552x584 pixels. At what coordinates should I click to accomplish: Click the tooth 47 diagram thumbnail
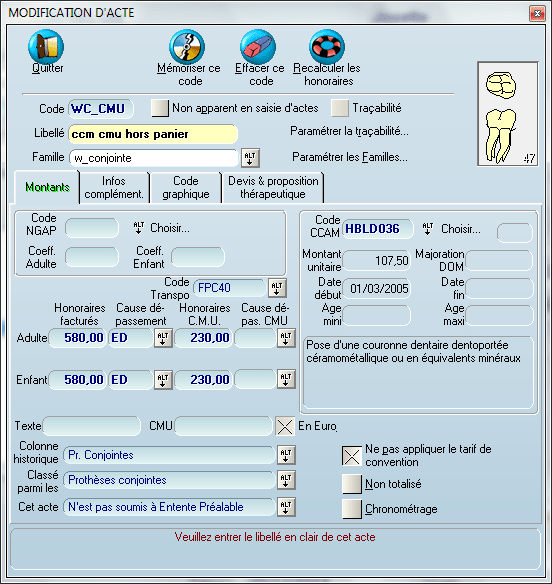[x=508, y=114]
